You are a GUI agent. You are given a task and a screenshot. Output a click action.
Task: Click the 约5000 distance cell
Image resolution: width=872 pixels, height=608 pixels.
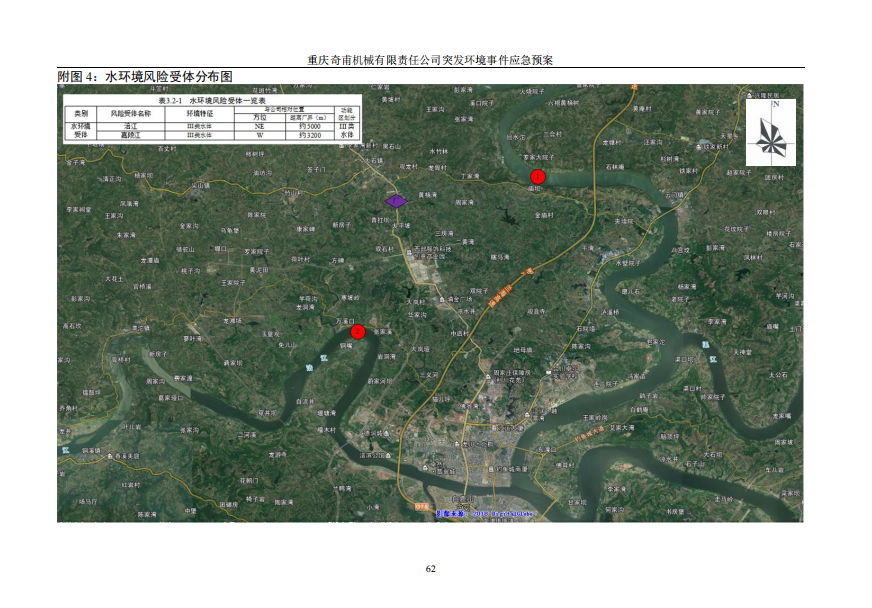tap(309, 126)
